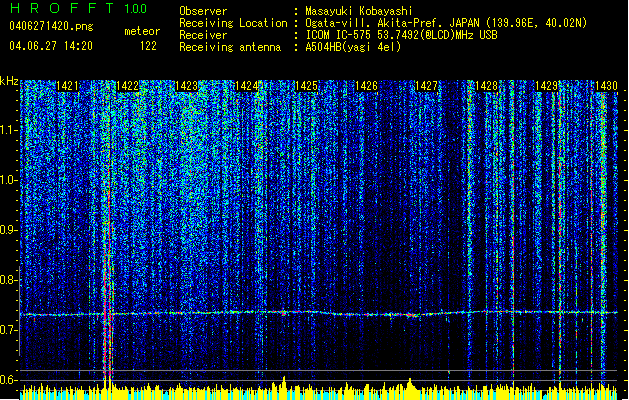The width and height of the screenshot is (629, 400).
Task: Click the 1423 time marker
Action: pos(187,86)
